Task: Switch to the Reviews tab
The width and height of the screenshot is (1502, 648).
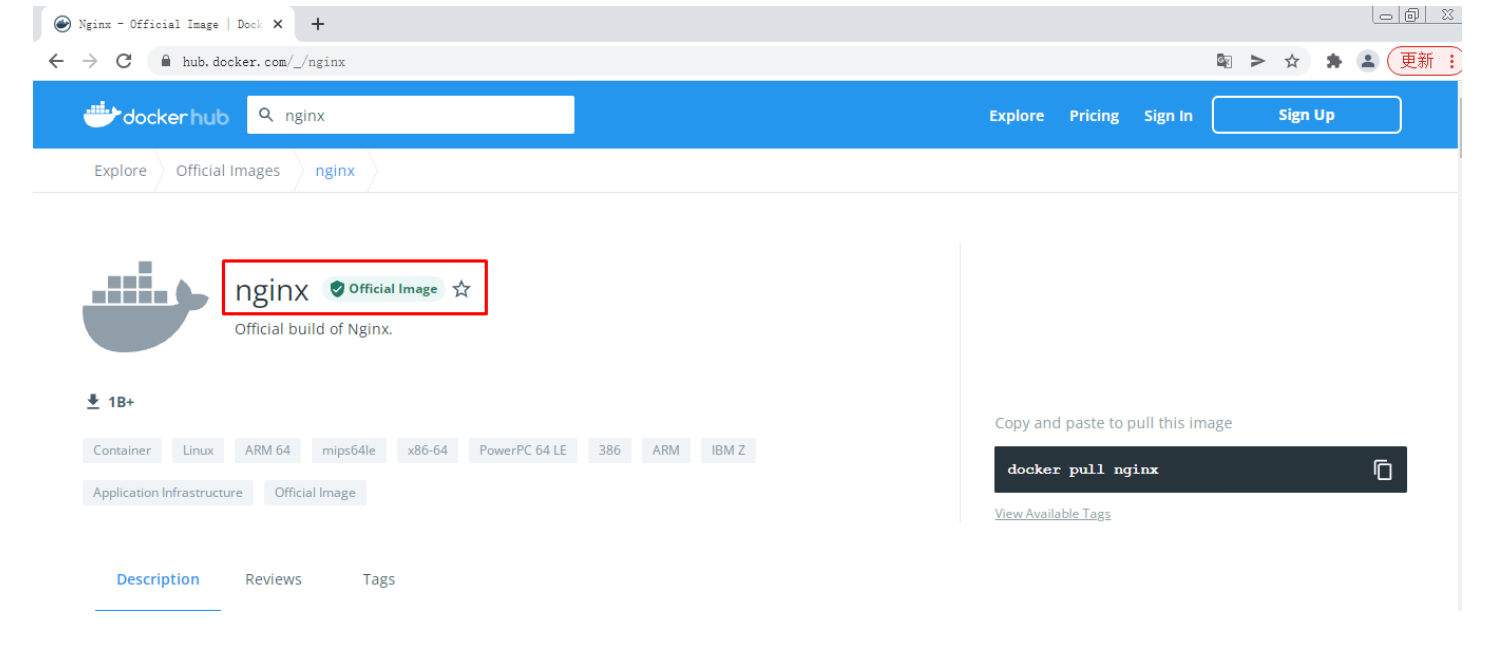Action: click(x=273, y=580)
